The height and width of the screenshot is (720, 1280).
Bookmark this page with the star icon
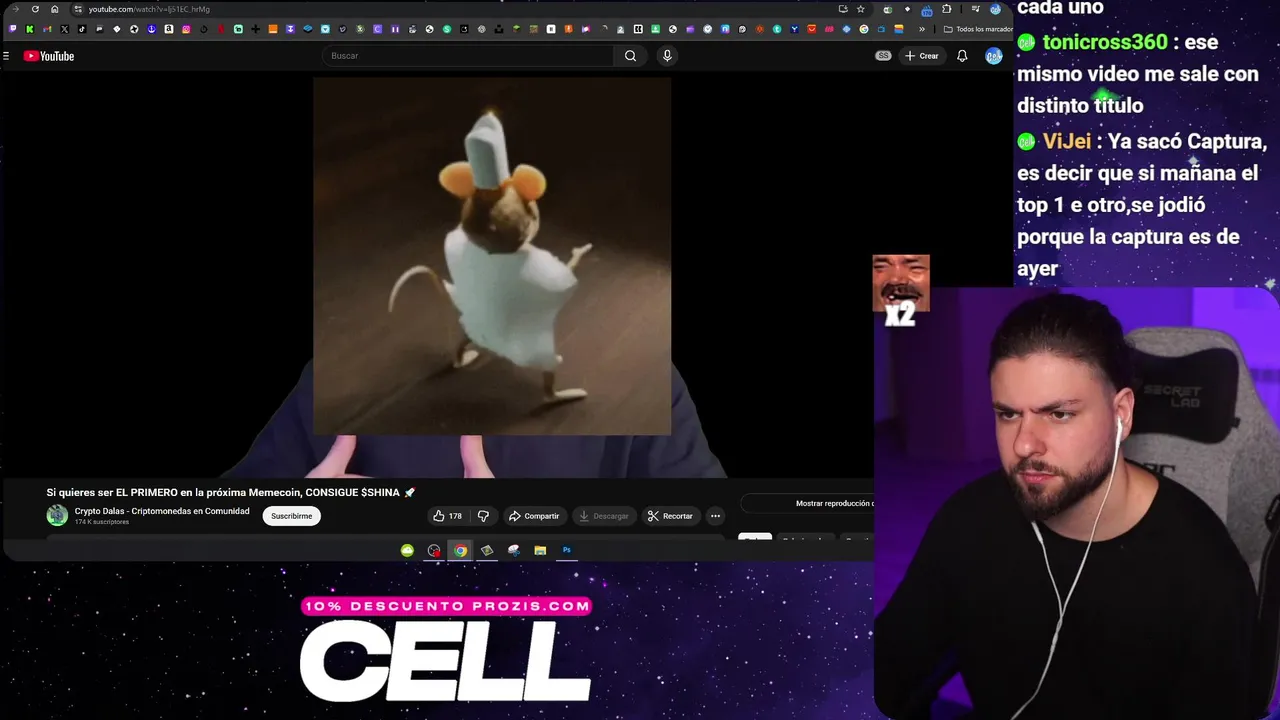click(x=860, y=9)
